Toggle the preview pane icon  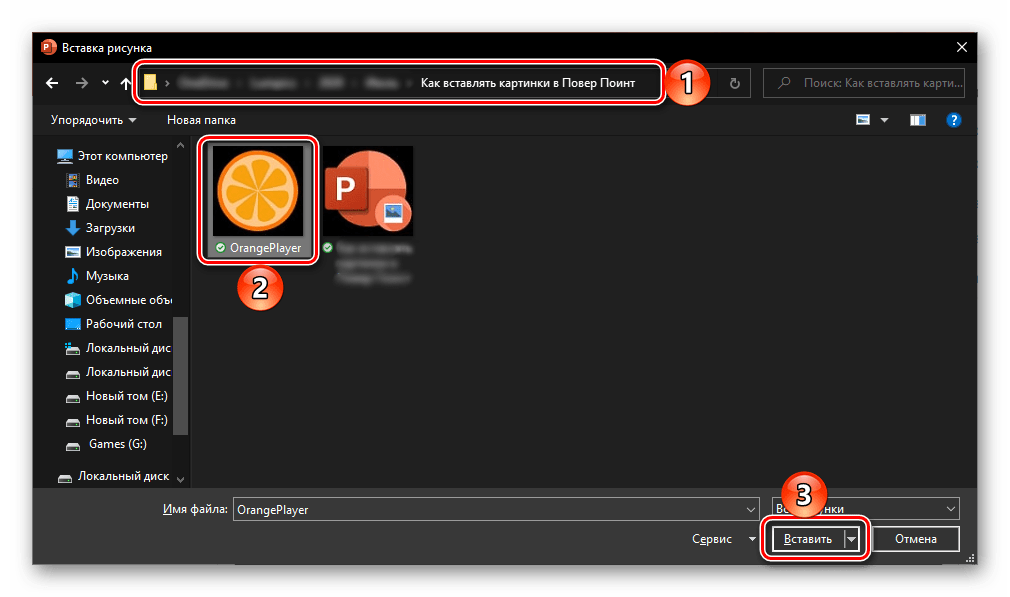(x=918, y=120)
